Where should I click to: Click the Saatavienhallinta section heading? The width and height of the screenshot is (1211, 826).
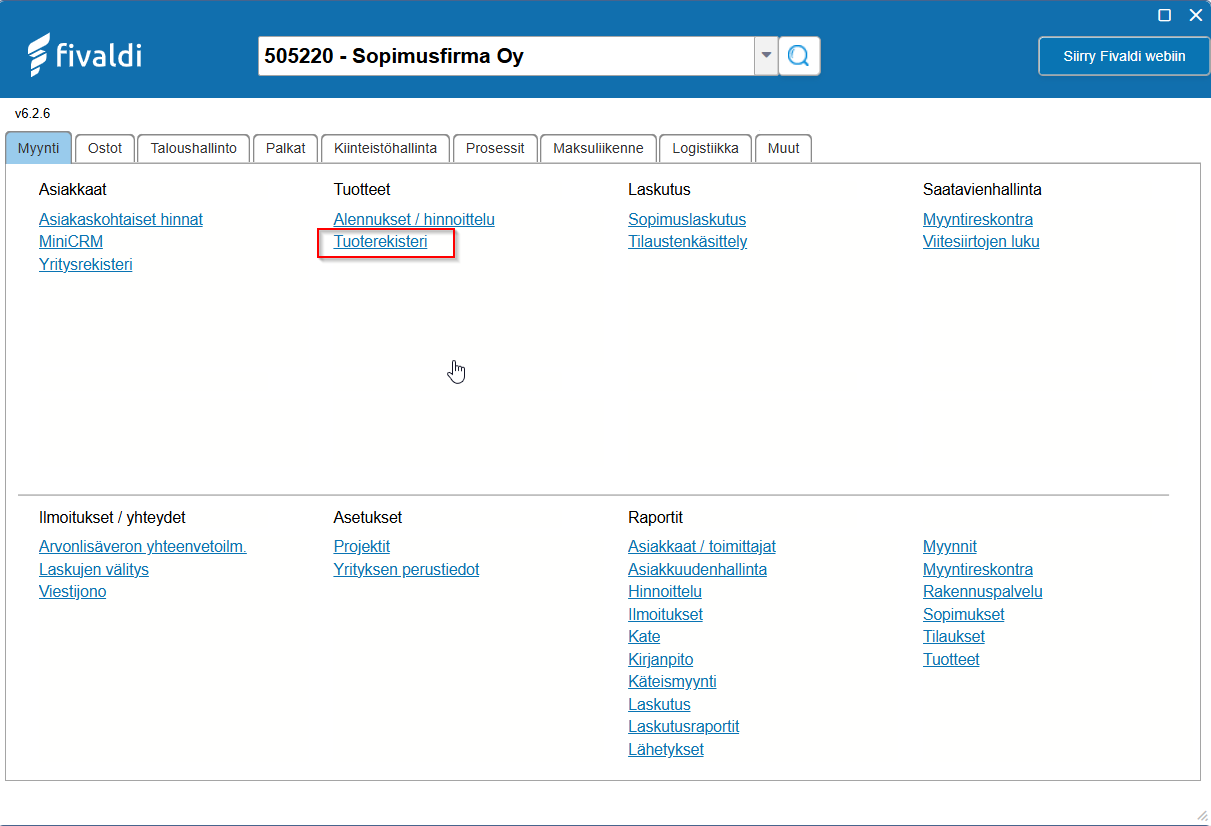982,189
